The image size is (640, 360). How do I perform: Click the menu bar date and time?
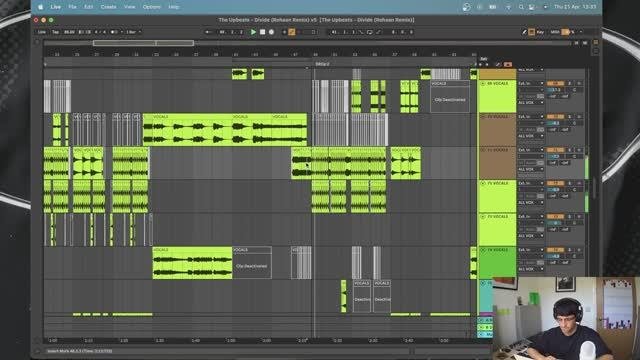[575, 7]
